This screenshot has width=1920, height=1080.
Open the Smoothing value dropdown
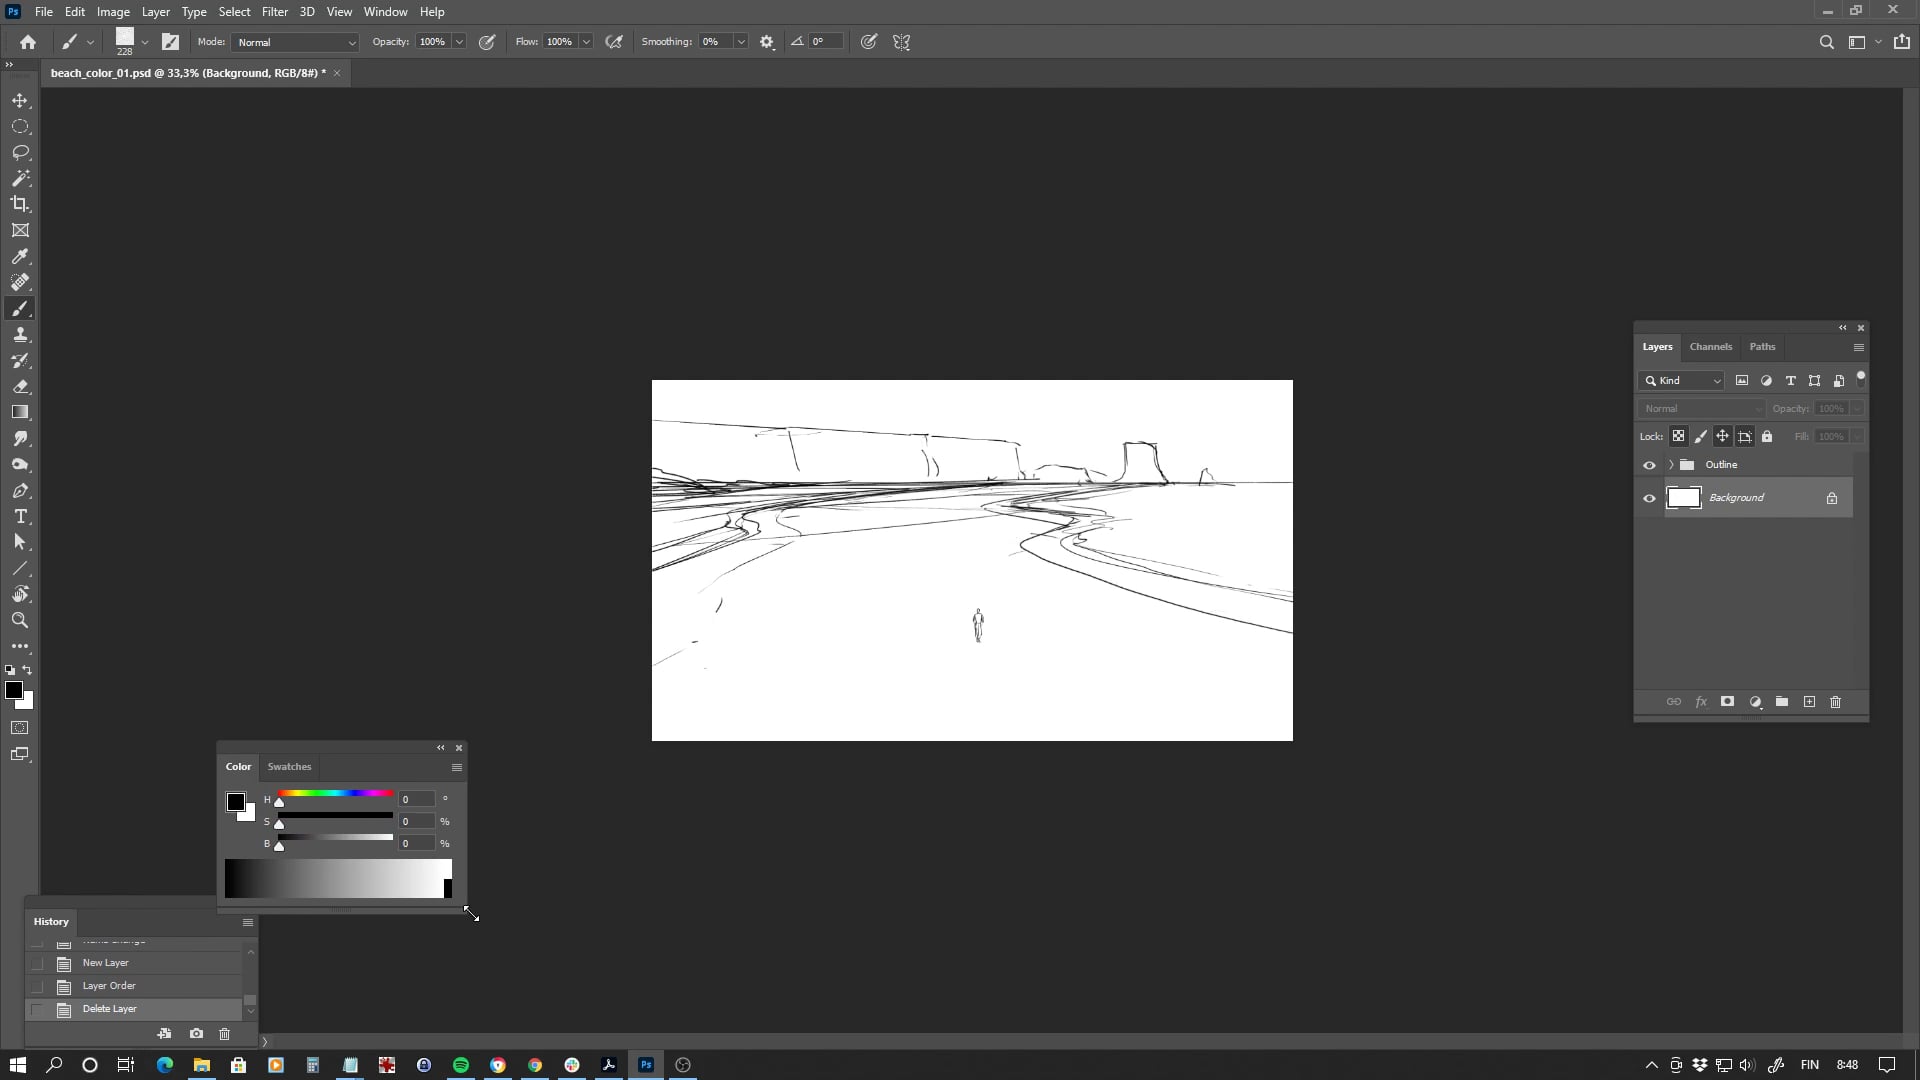click(741, 42)
